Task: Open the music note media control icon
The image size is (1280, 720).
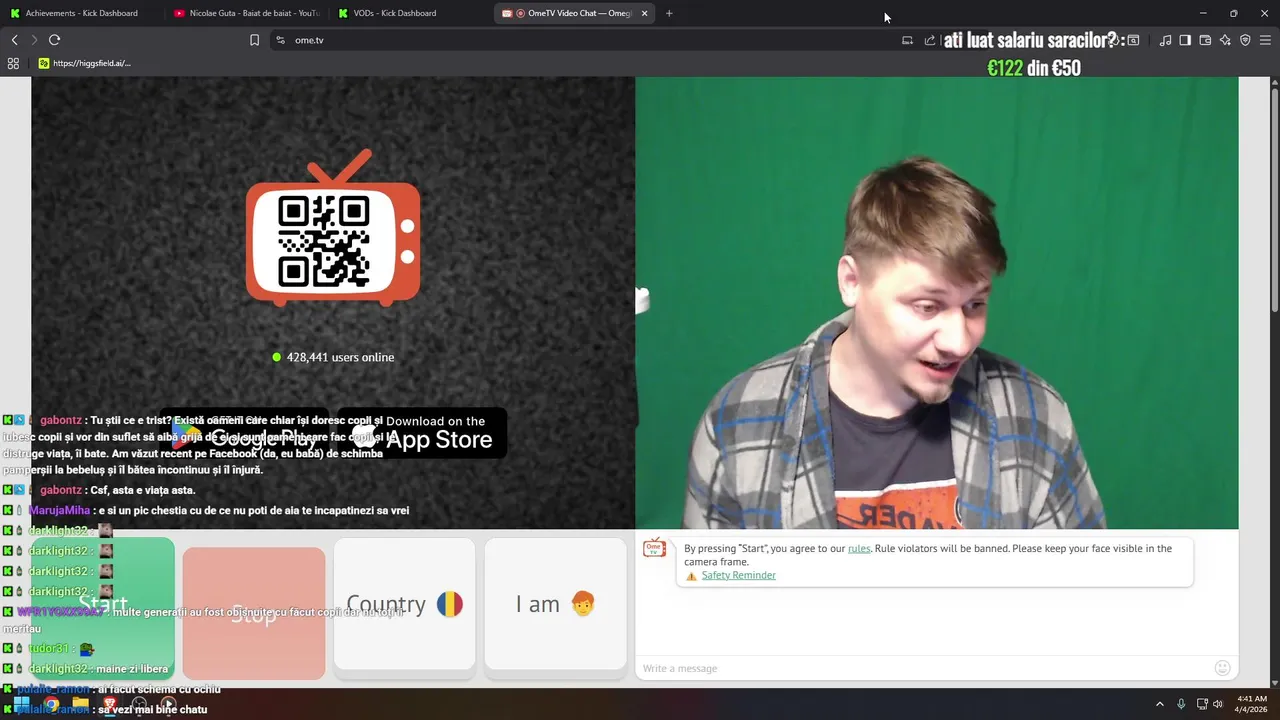Action: tap(1165, 40)
